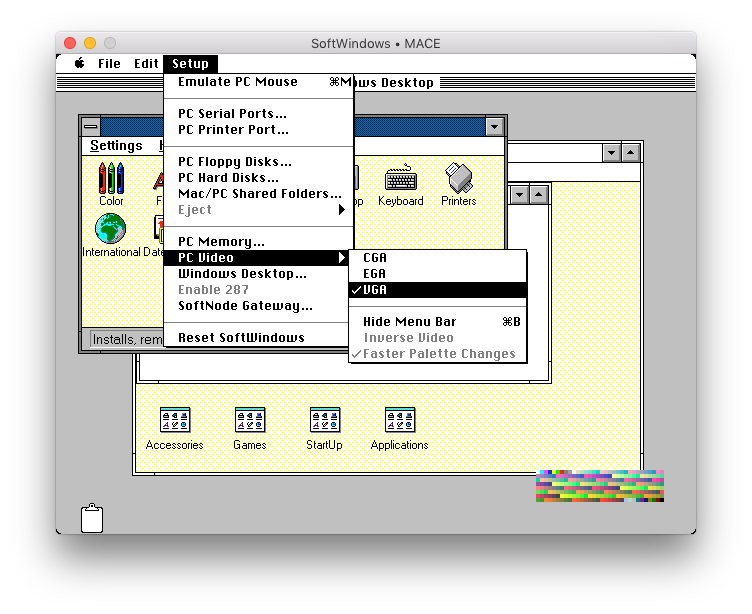The image size is (752, 614).
Task: Open the Apple menu icon
Action: 80,63
